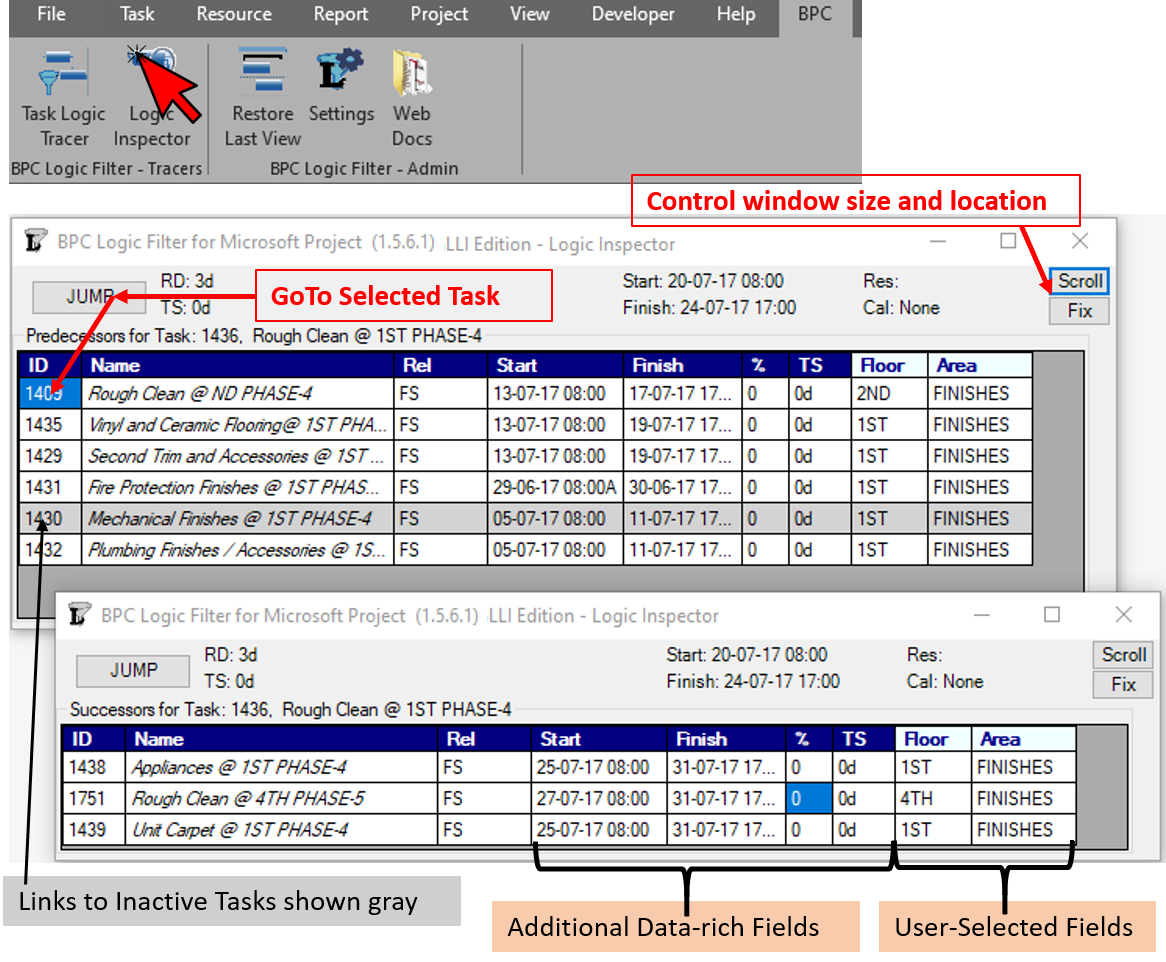The height and width of the screenshot is (962, 1166).
Task: Click the Fix button in the Successors window
Action: coord(1124,685)
